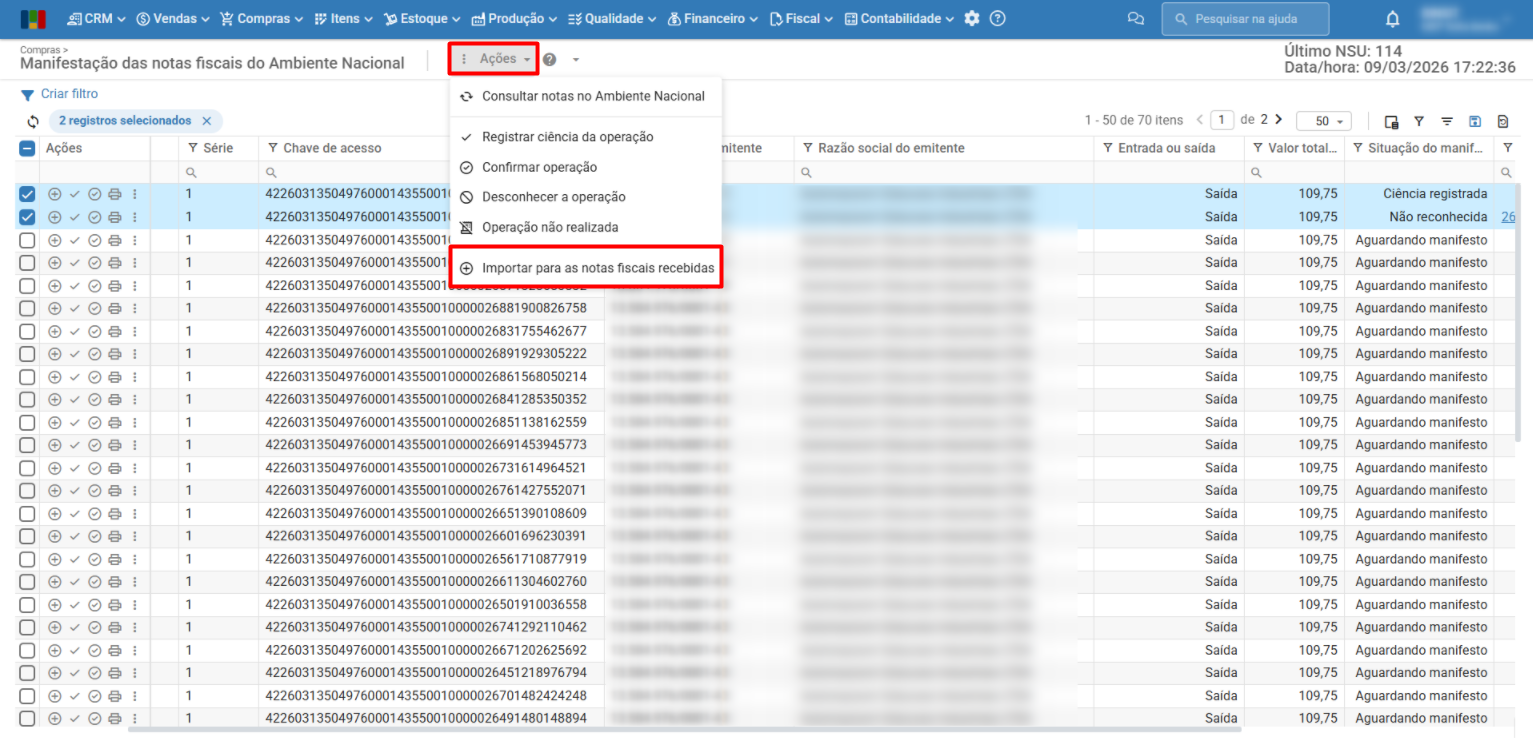1533x738 pixels.
Task: Click the filter funnel icon in grid toolbar
Action: coord(1419,121)
